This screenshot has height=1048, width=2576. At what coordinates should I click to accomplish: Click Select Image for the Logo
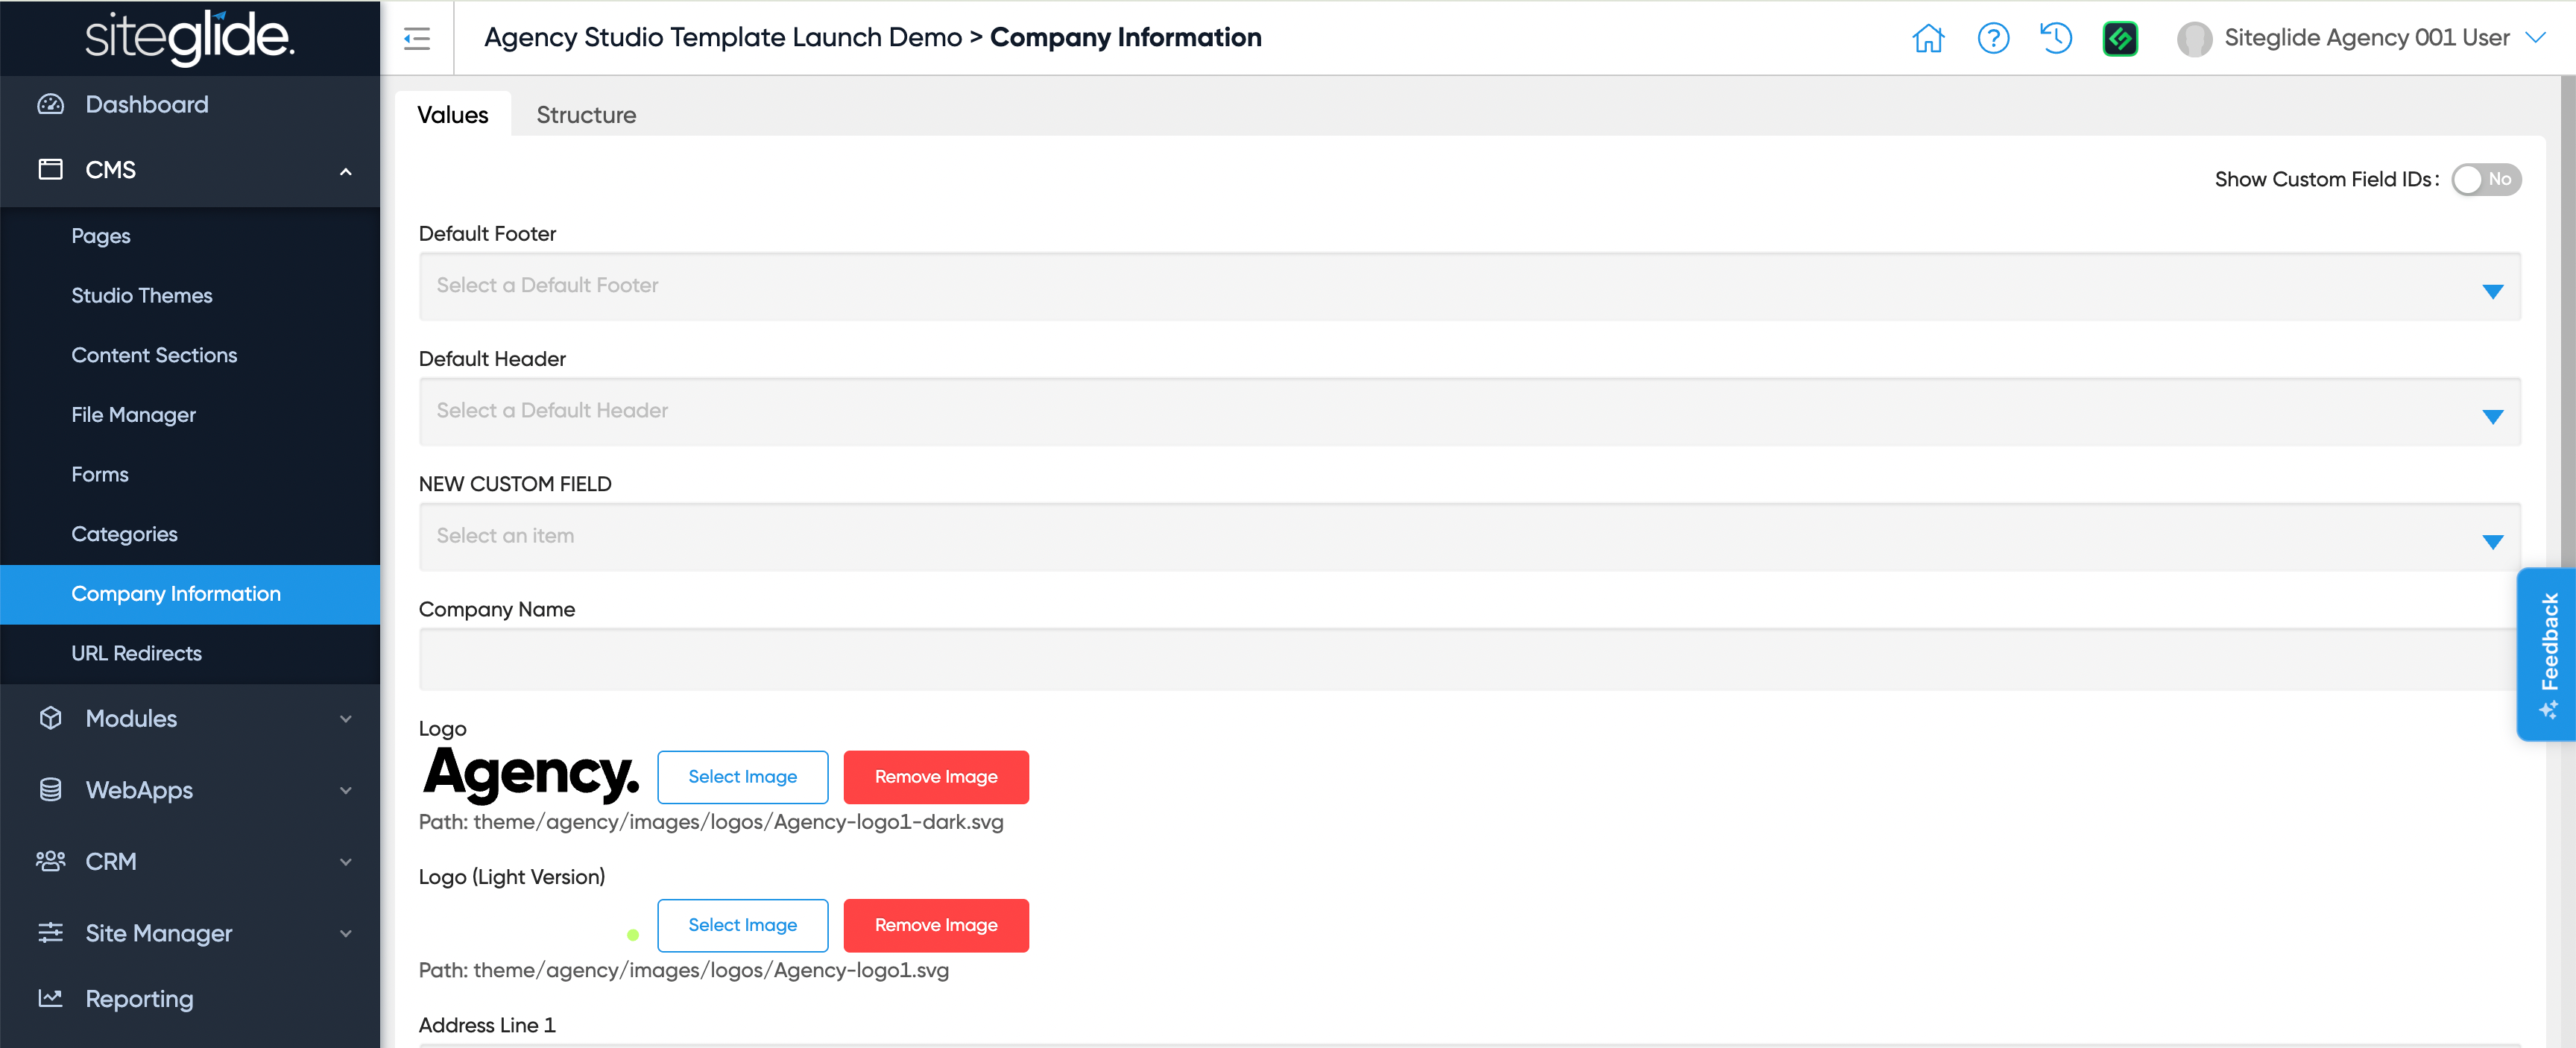pyautogui.click(x=741, y=777)
